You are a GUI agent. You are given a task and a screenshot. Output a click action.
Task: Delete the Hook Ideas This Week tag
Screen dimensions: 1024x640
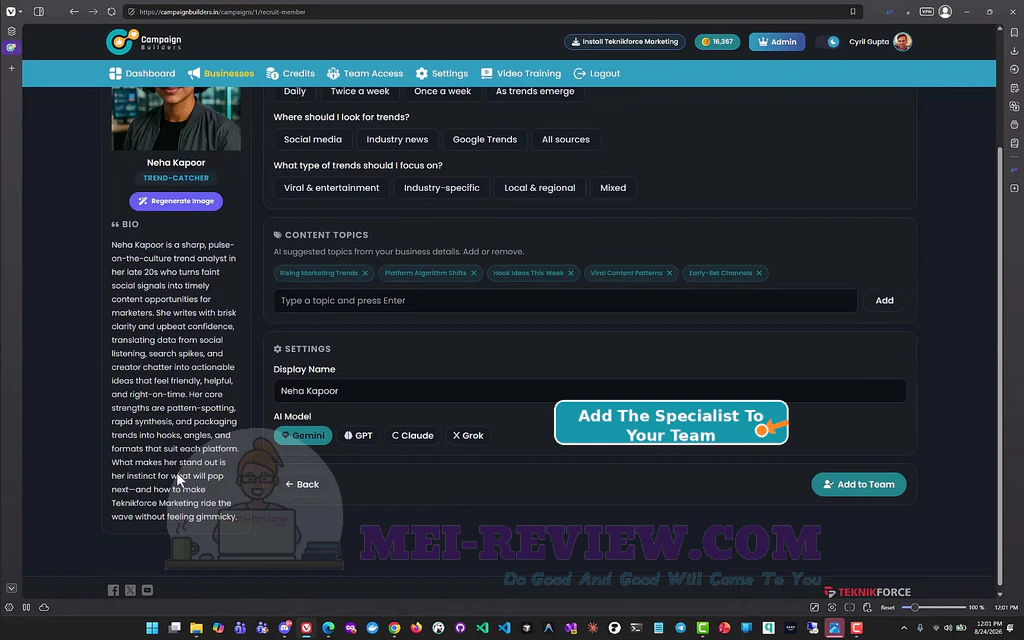pos(571,273)
